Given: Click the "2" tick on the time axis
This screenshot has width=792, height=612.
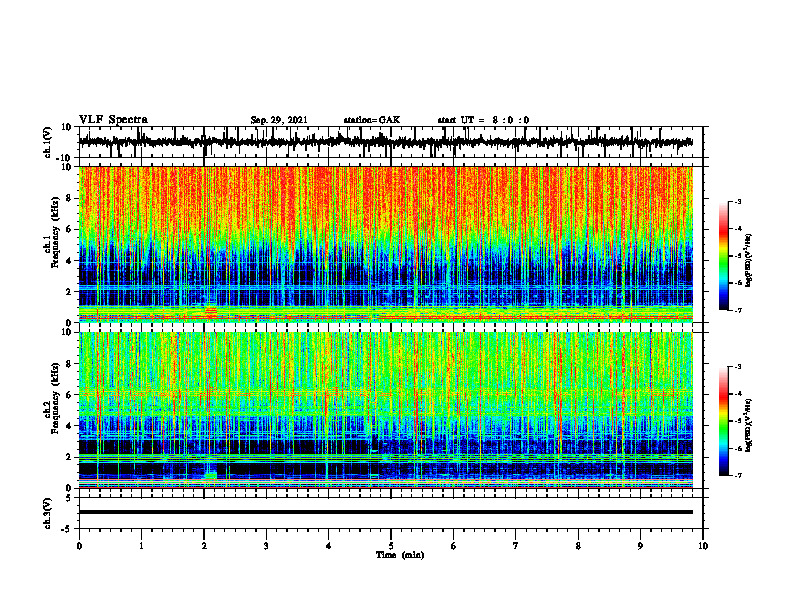Looking at the screenshot, I should pos(204,546).
